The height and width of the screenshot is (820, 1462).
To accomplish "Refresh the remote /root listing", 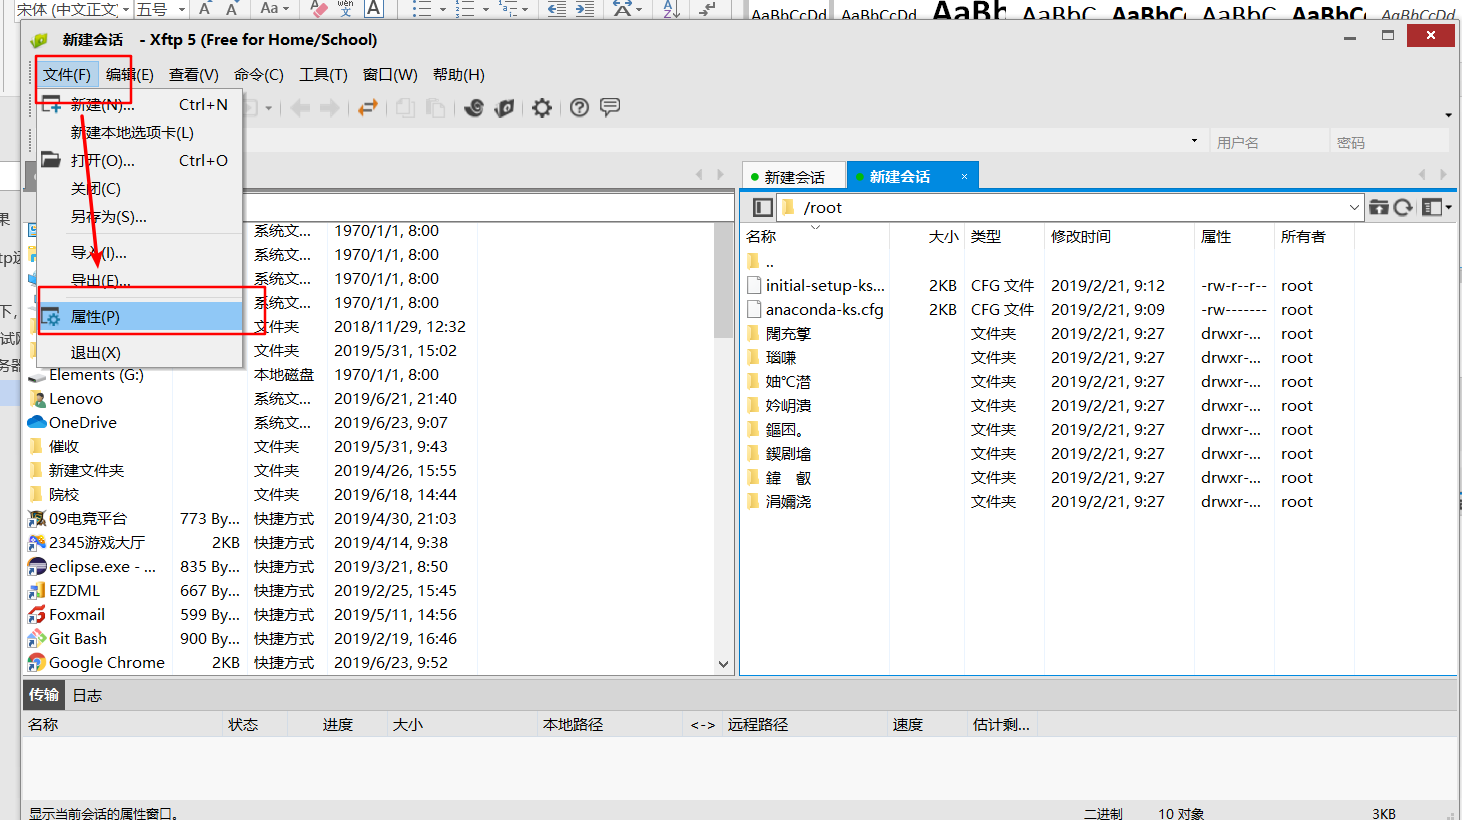I will 1403,207.
